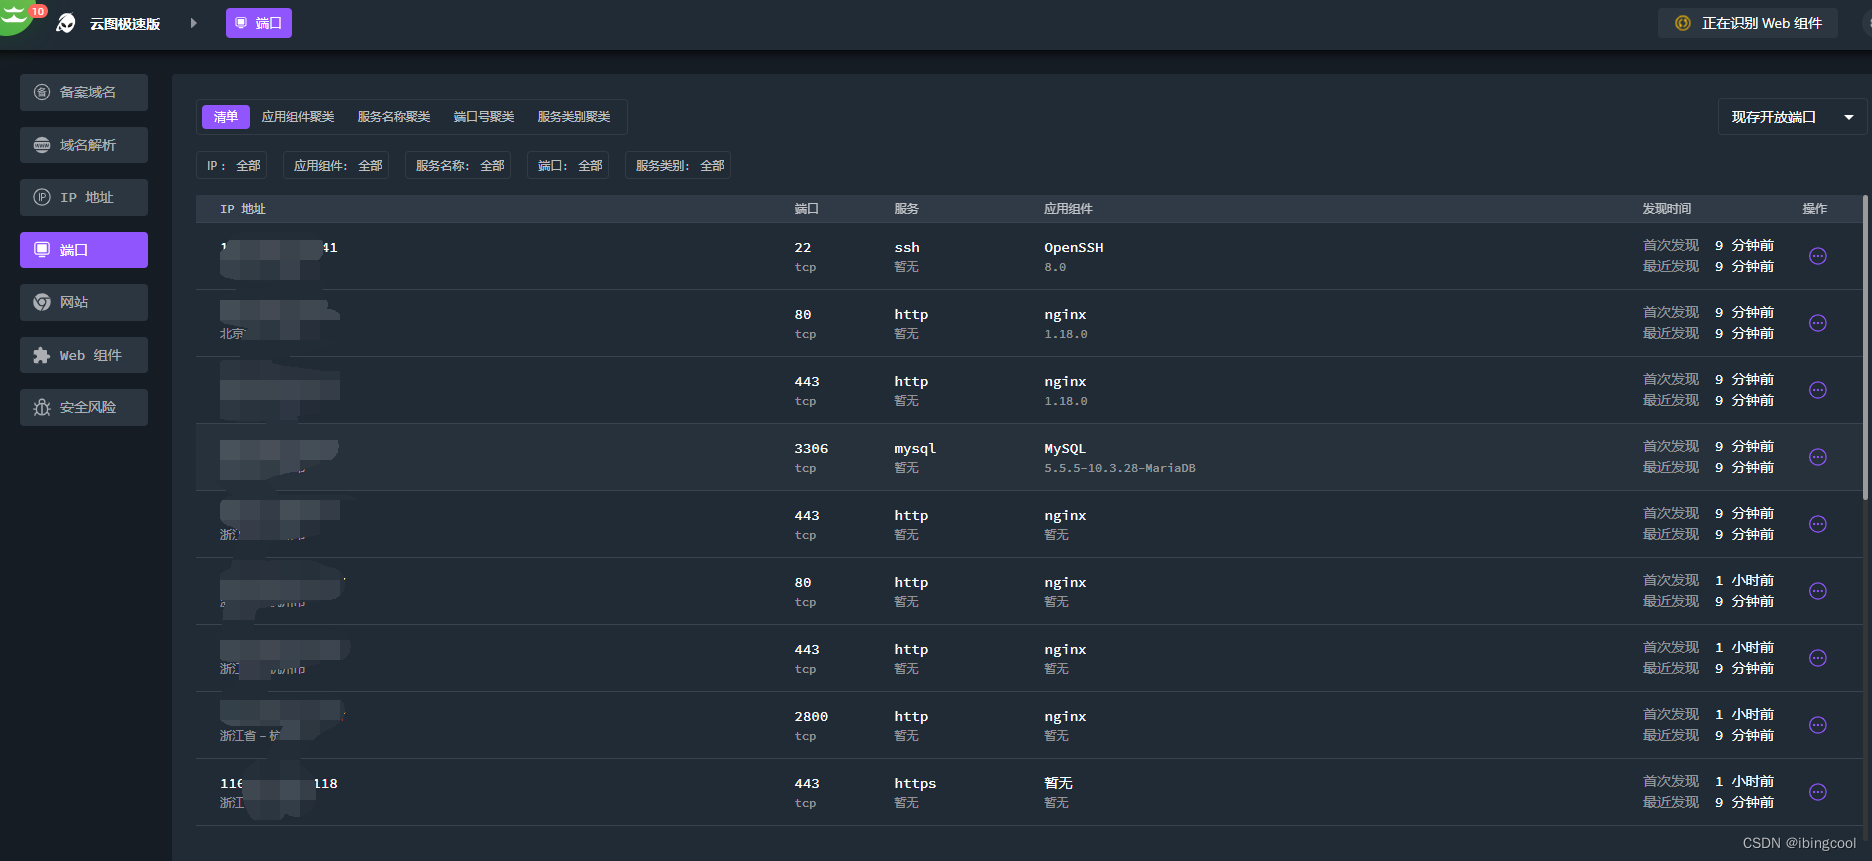Open the 域名解析 sidebar section
This screenshot has height=861, width=1872.
(84, 145)
